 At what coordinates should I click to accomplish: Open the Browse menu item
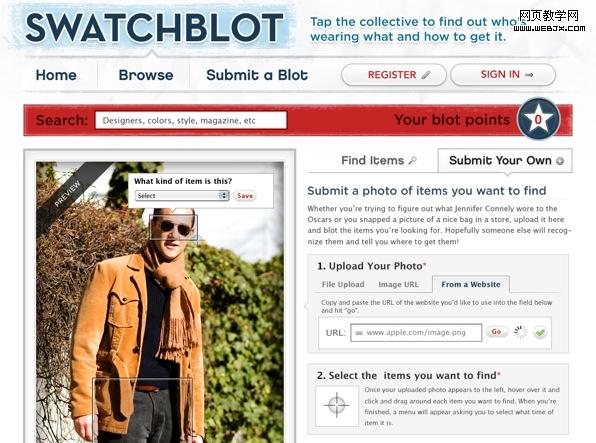(146, 75)
